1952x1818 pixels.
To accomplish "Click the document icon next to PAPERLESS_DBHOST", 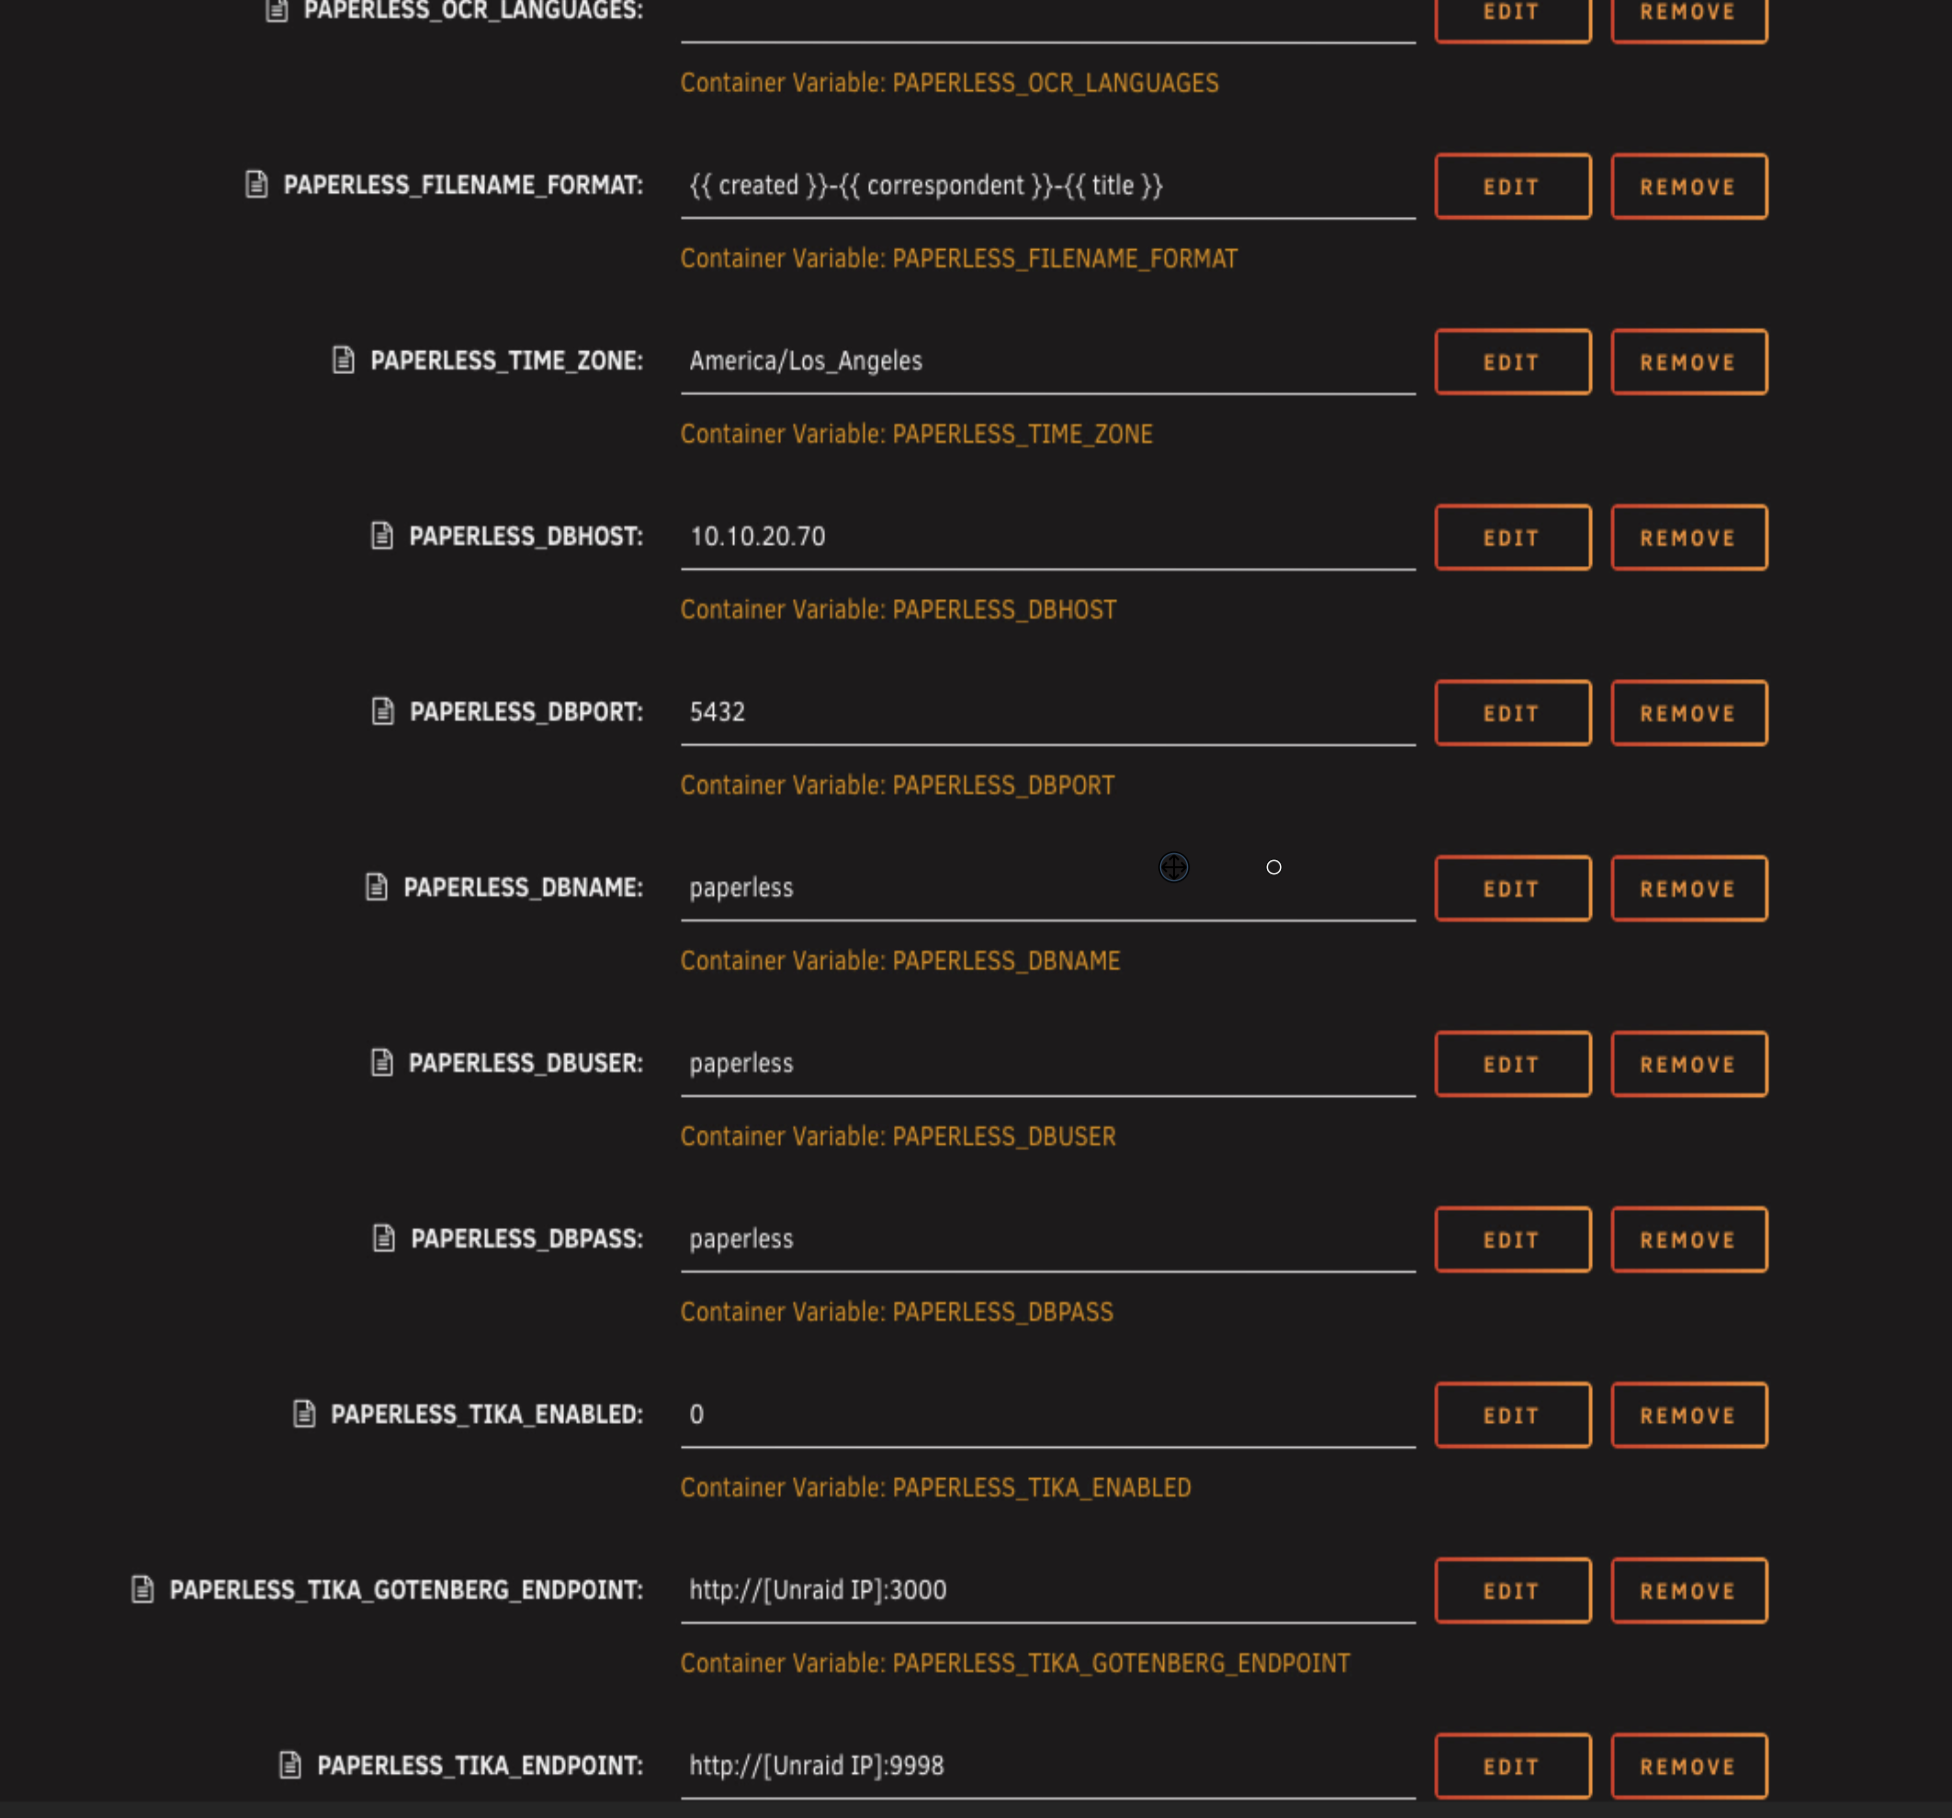I will (382, 536).
